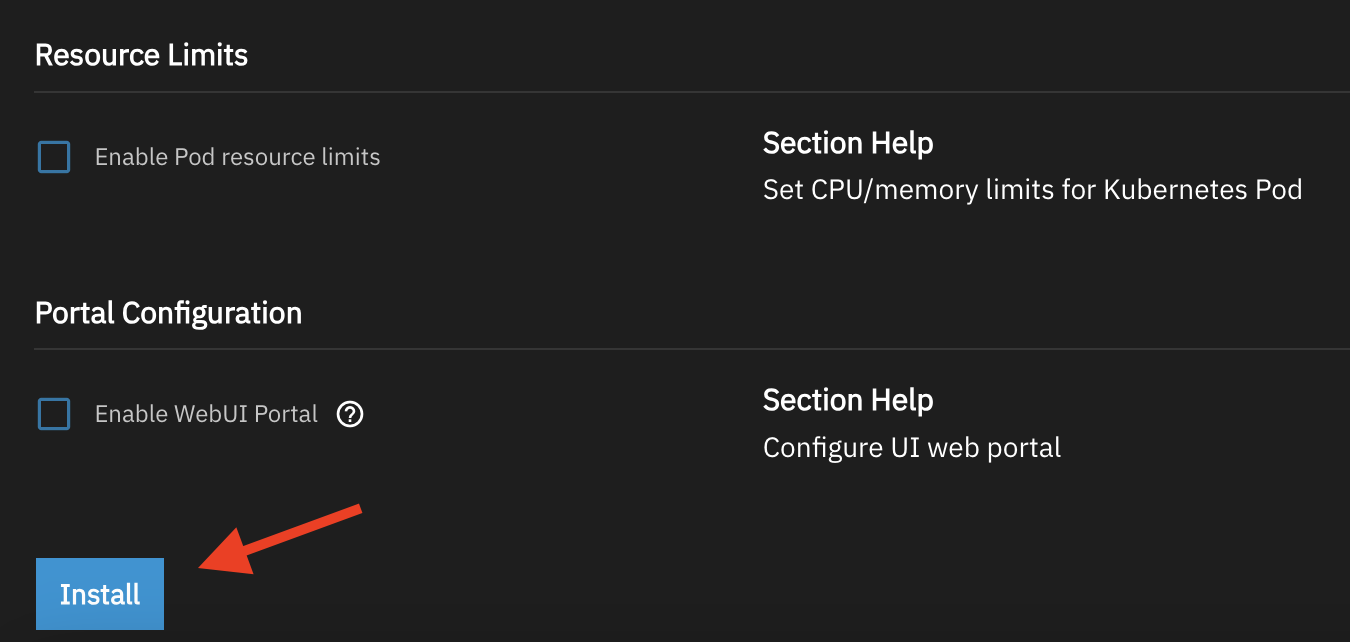Click the Enable WebUI Portal label text

(x=206, y=414)
